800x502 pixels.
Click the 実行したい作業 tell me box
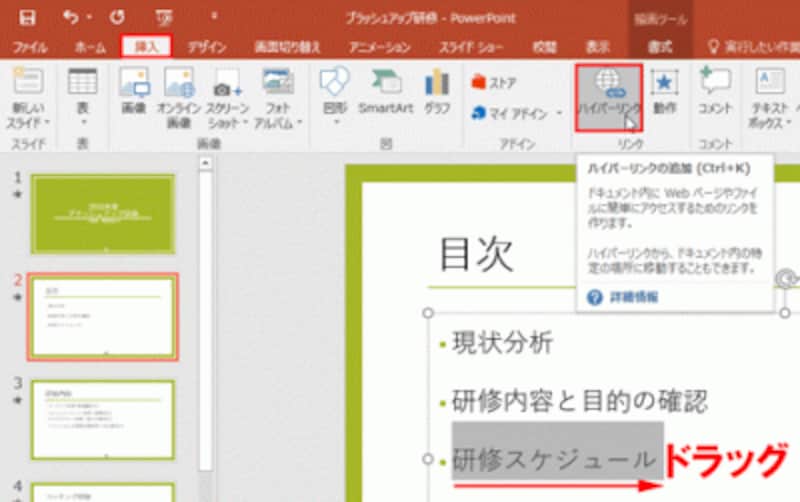point(753,47)
